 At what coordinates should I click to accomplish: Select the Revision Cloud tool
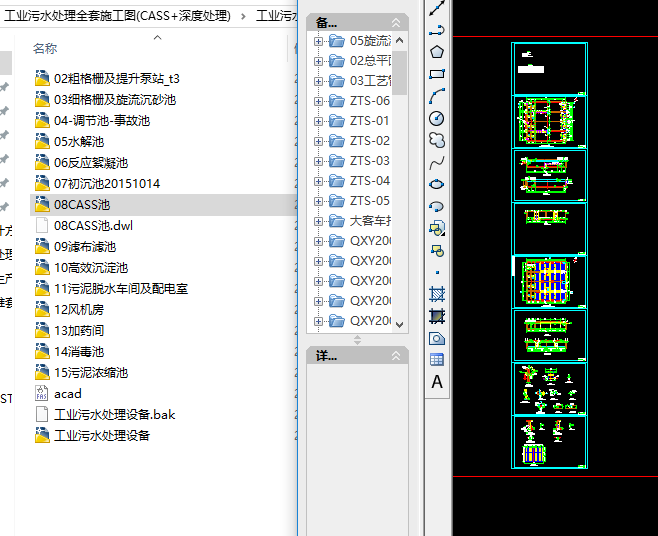(x=437, y=140)
